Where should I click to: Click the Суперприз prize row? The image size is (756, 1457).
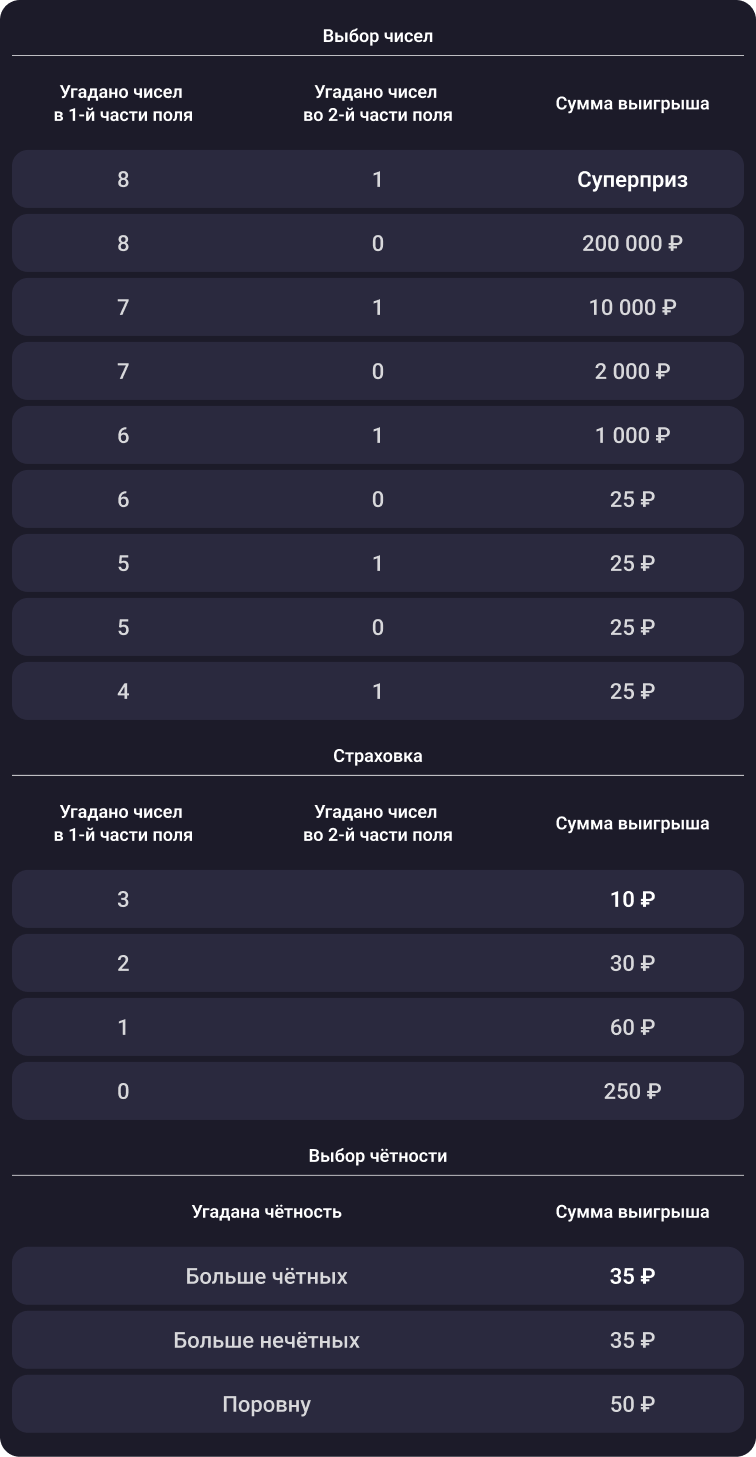point(377,180)
